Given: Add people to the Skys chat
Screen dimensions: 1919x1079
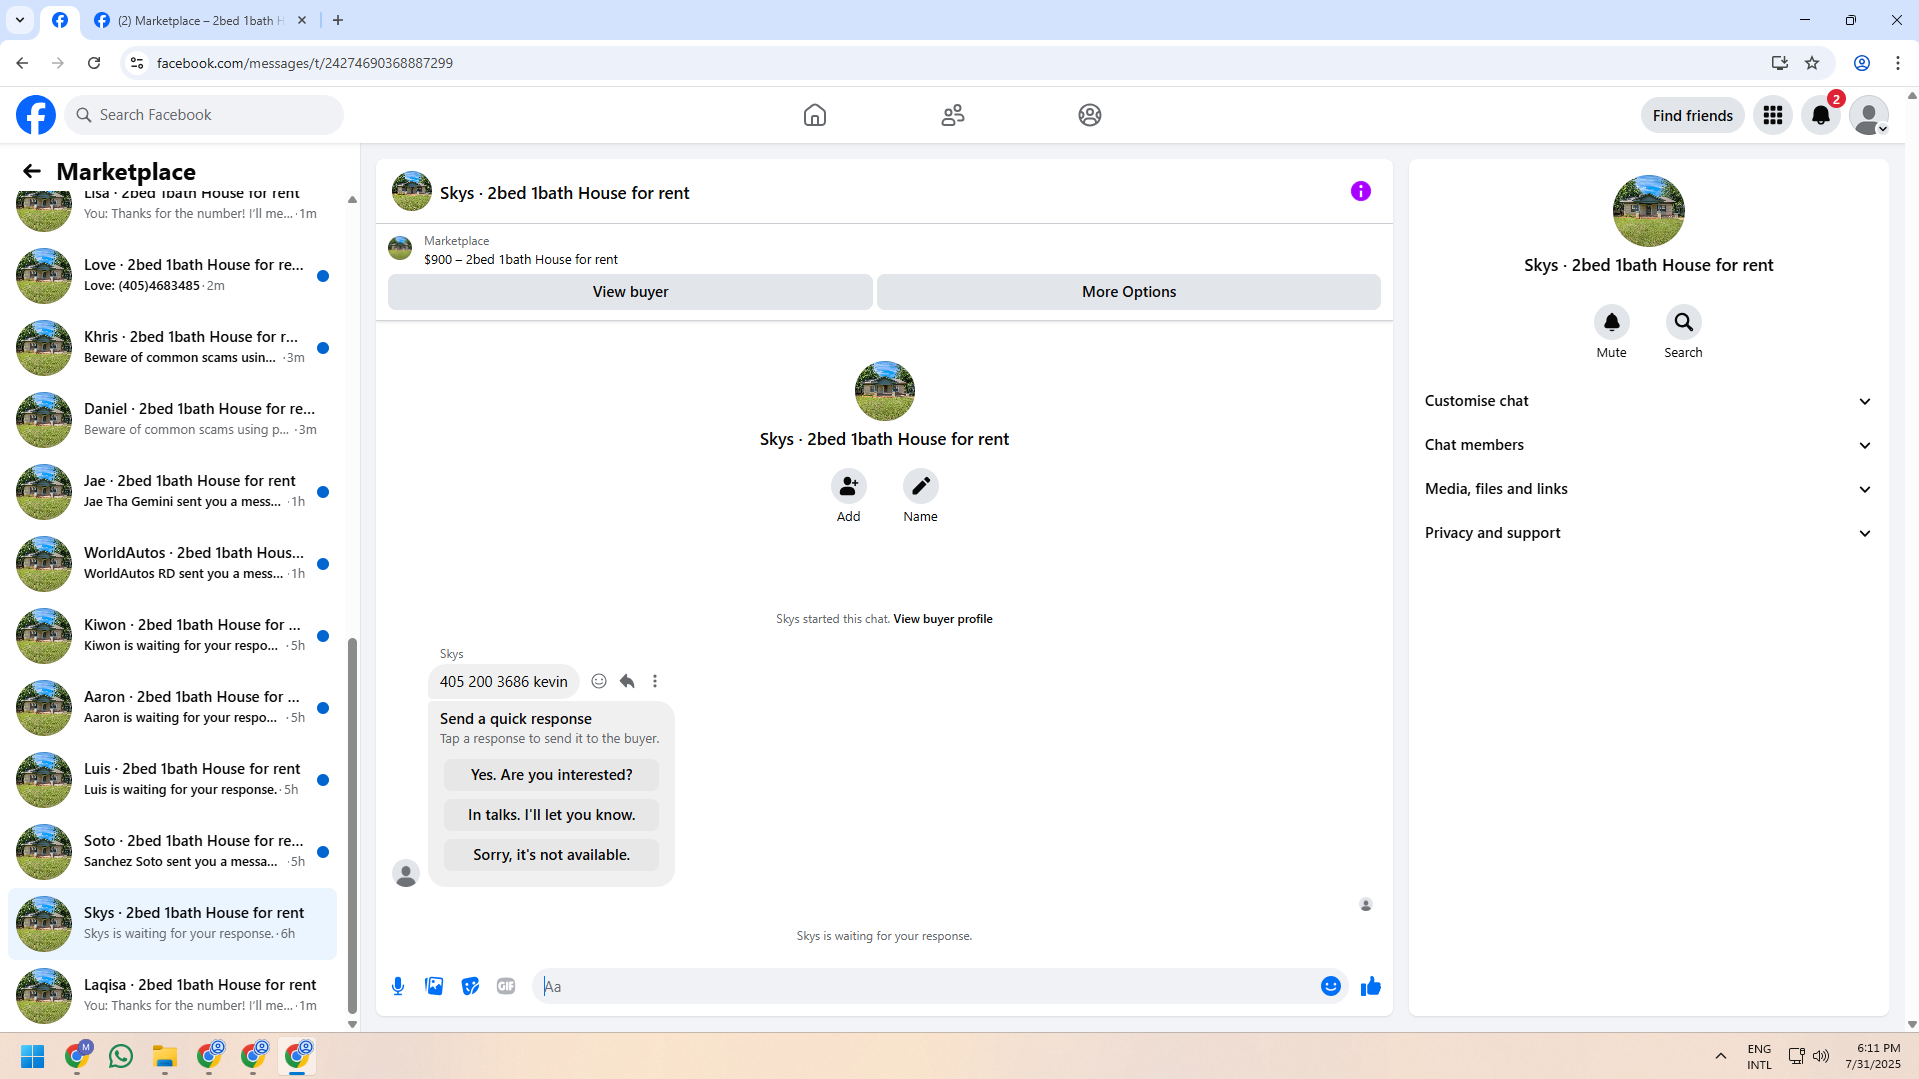Looking at the screenshot, I should point(848,486).
